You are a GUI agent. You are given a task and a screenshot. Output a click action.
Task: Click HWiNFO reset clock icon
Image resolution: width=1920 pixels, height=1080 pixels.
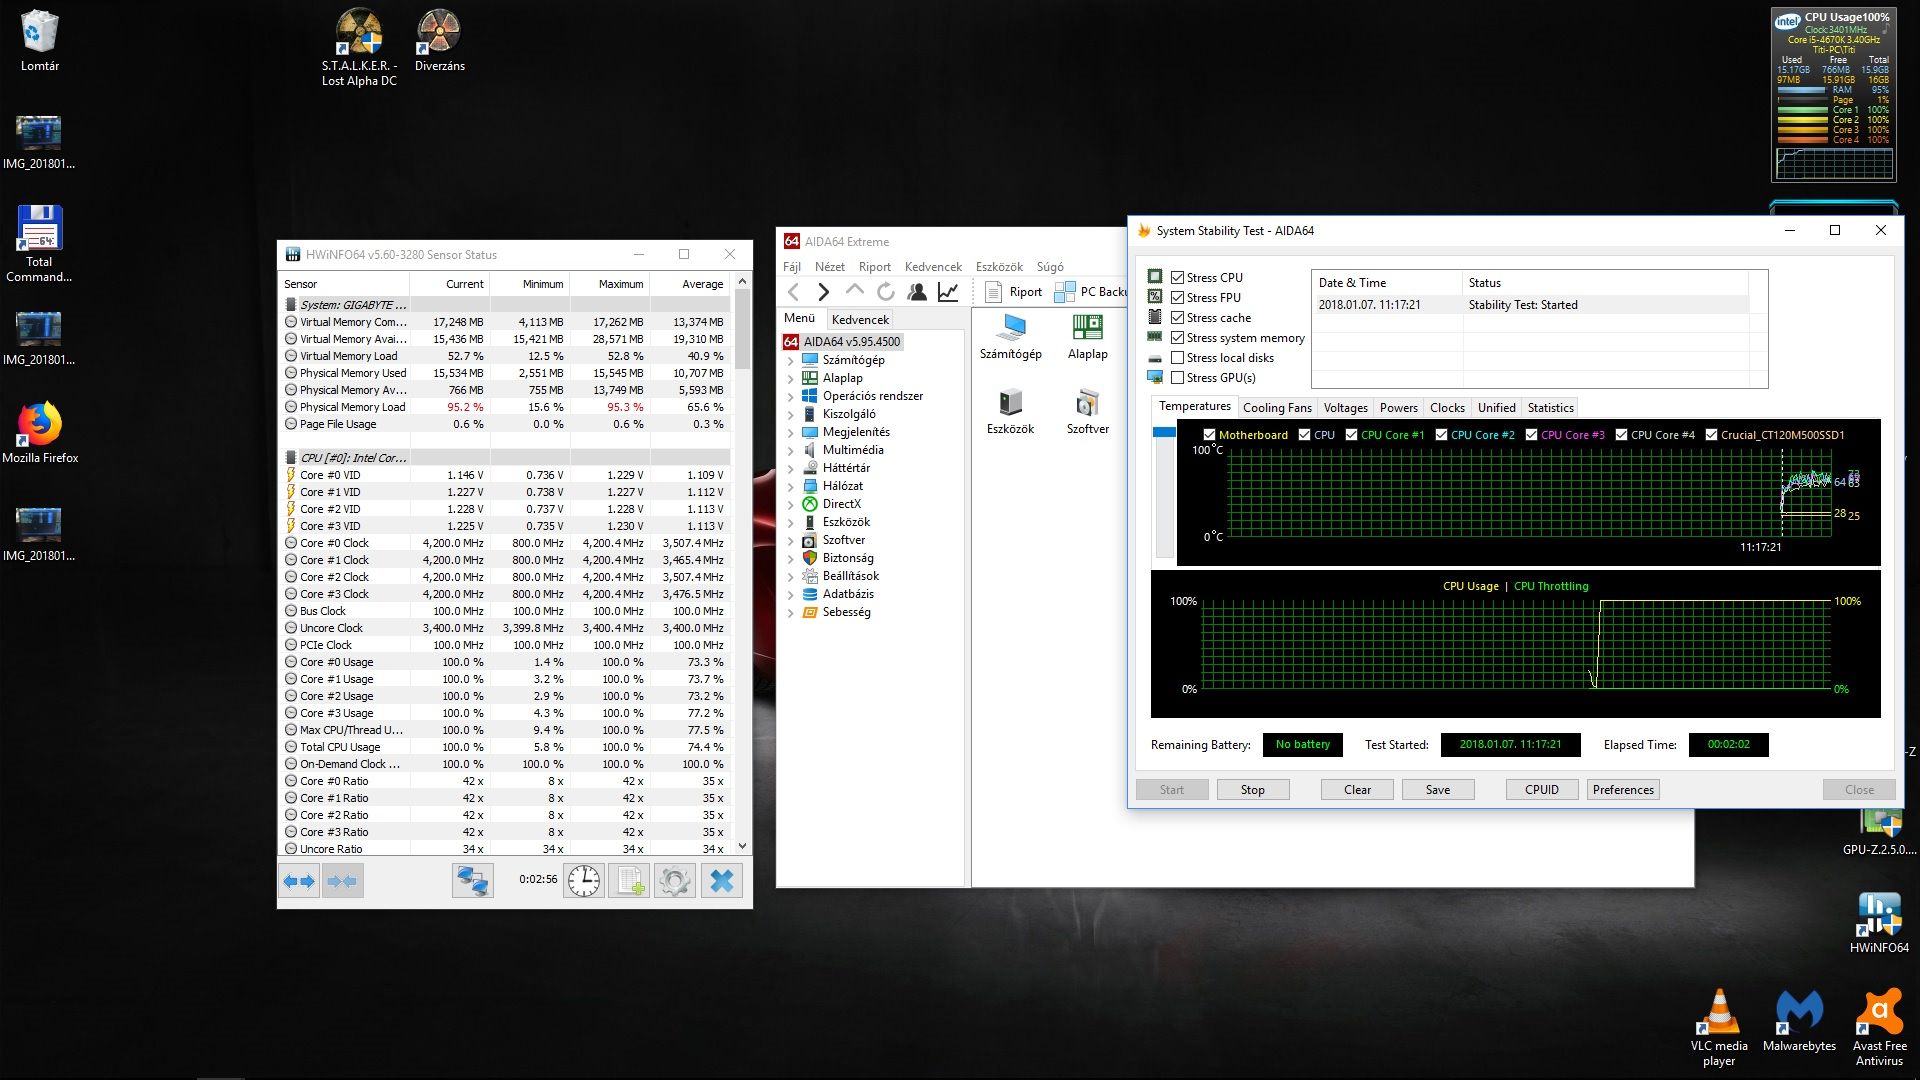[x=584, y=881]
